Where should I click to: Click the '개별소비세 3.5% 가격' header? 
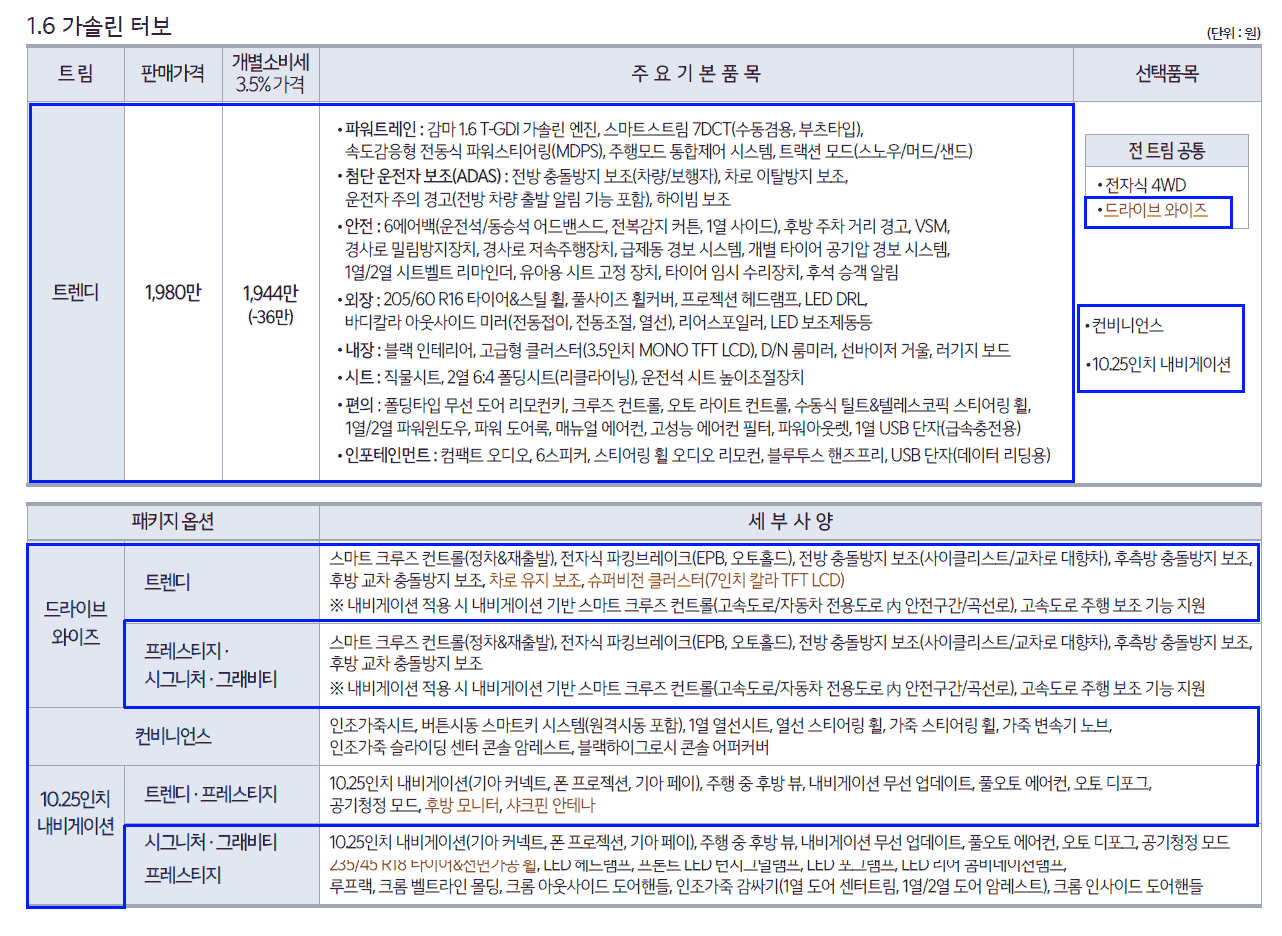click(270, 73)
